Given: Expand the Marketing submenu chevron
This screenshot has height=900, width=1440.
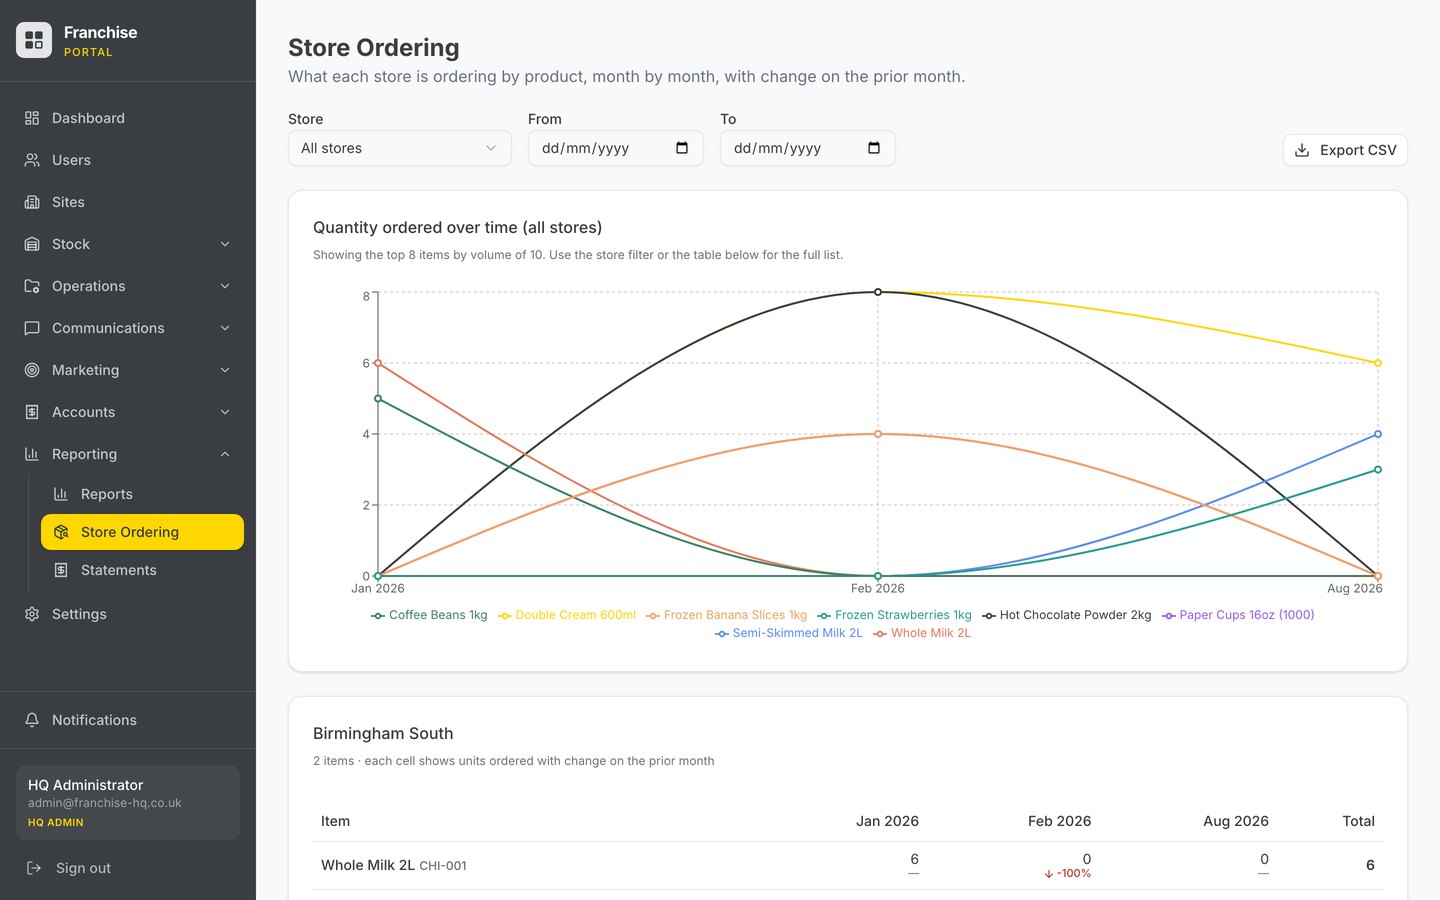Looking at the screenshot, I should tap(225, 370).
